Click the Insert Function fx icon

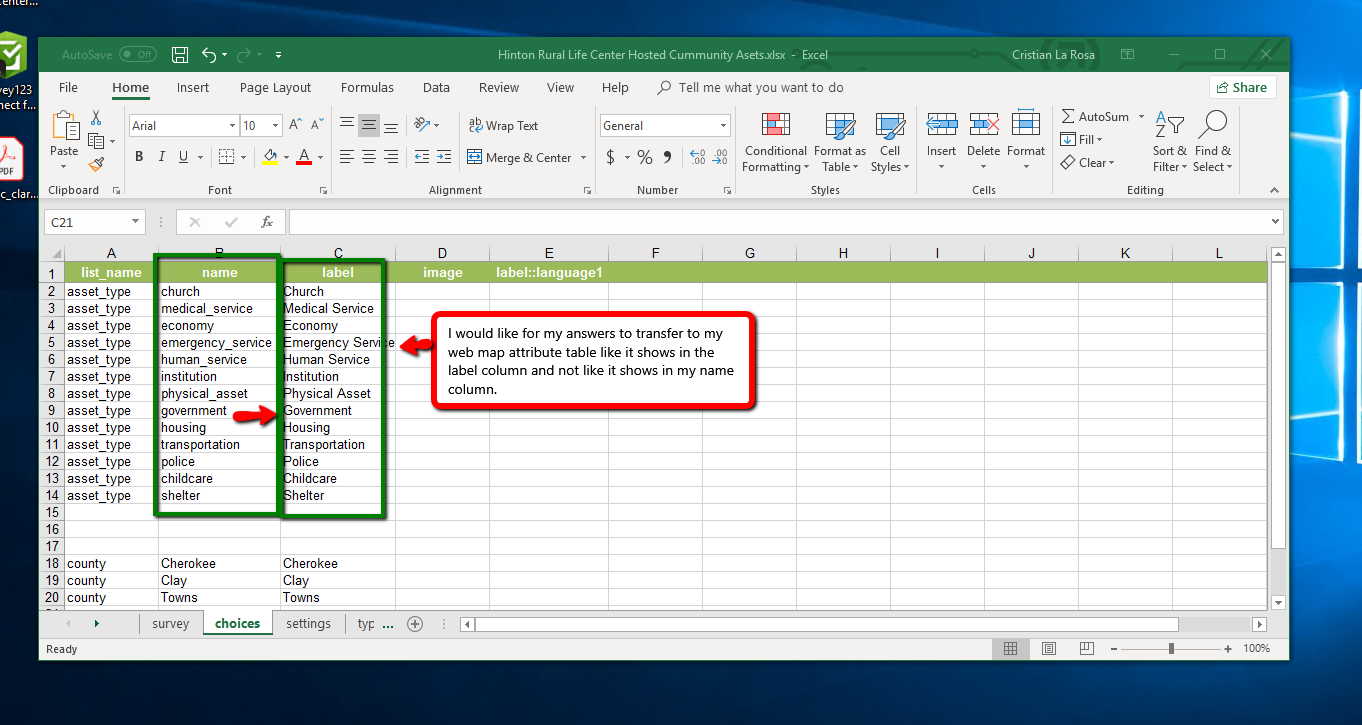[267, 222]
